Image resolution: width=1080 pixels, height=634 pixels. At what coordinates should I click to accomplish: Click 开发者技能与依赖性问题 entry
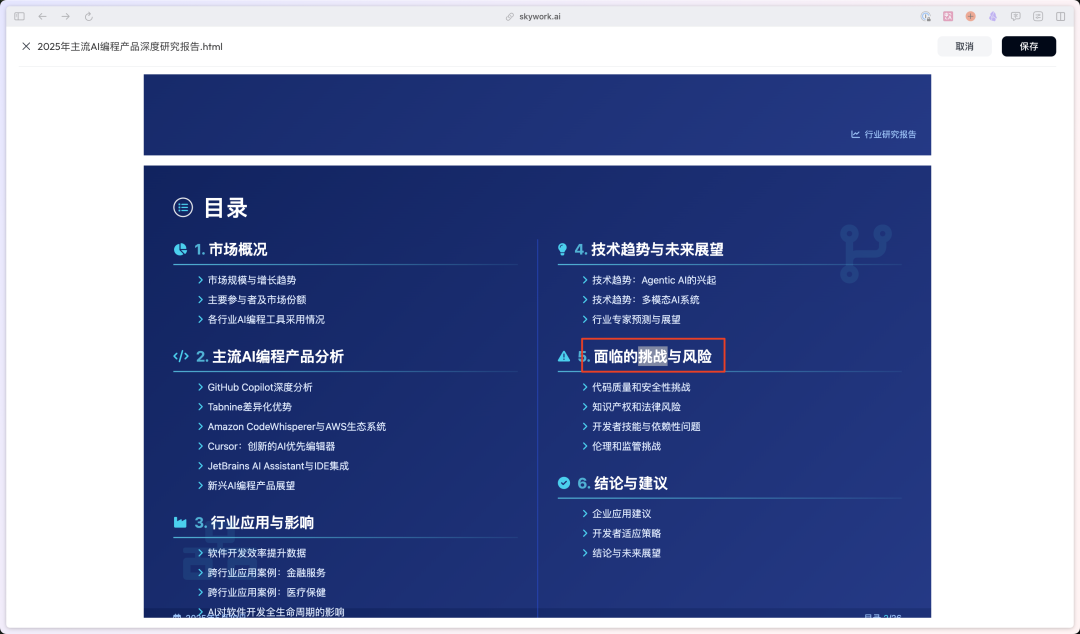tap(646, 427)
